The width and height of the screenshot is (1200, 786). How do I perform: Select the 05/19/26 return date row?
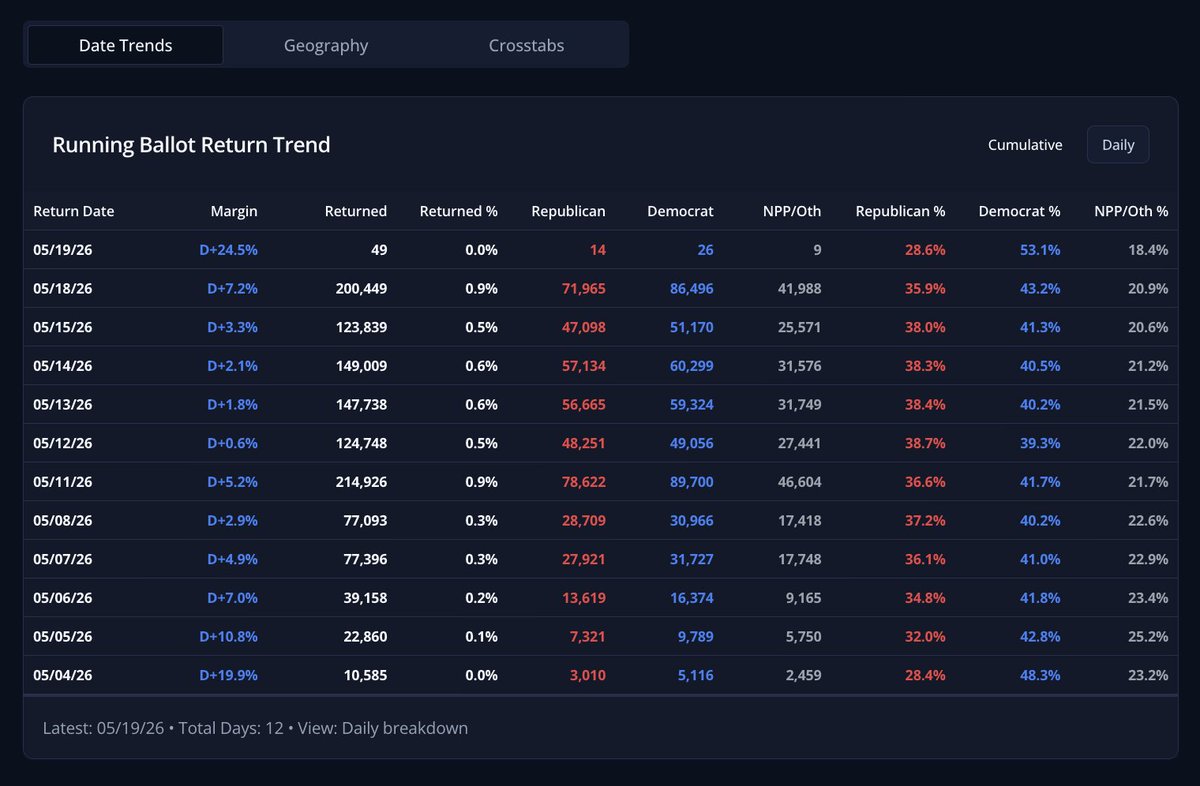[600, 250]
